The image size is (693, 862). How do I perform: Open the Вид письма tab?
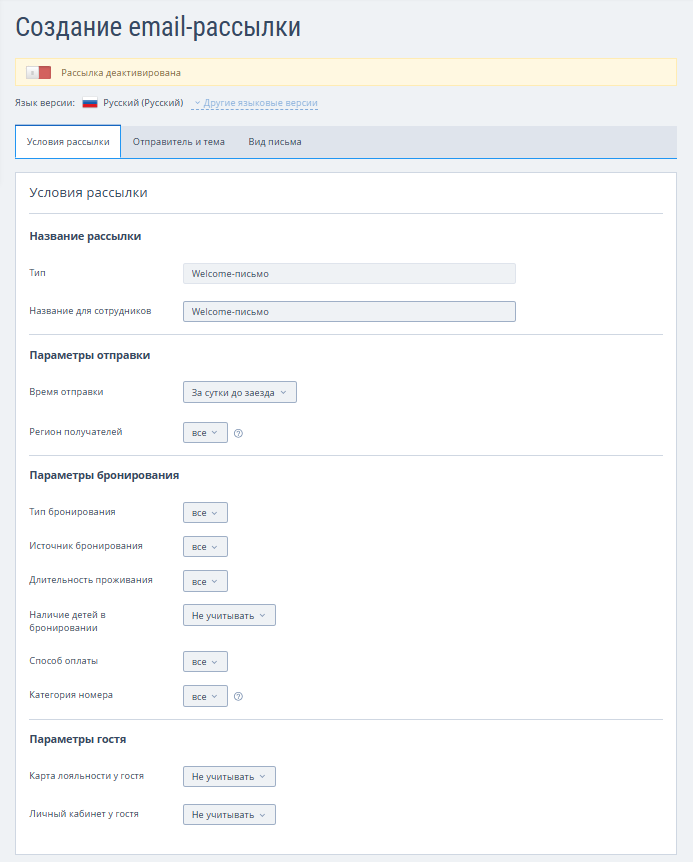[275, 142]
